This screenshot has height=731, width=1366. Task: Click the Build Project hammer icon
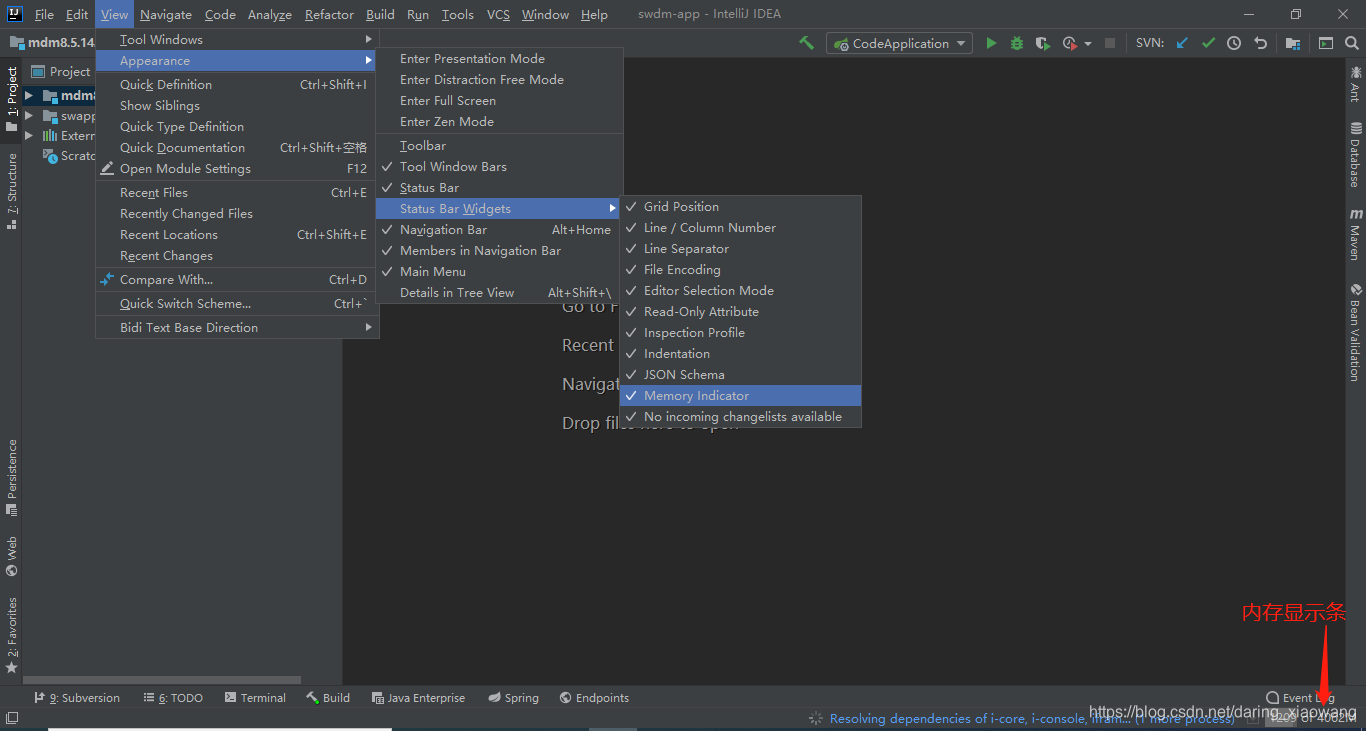tap(806, 43)
